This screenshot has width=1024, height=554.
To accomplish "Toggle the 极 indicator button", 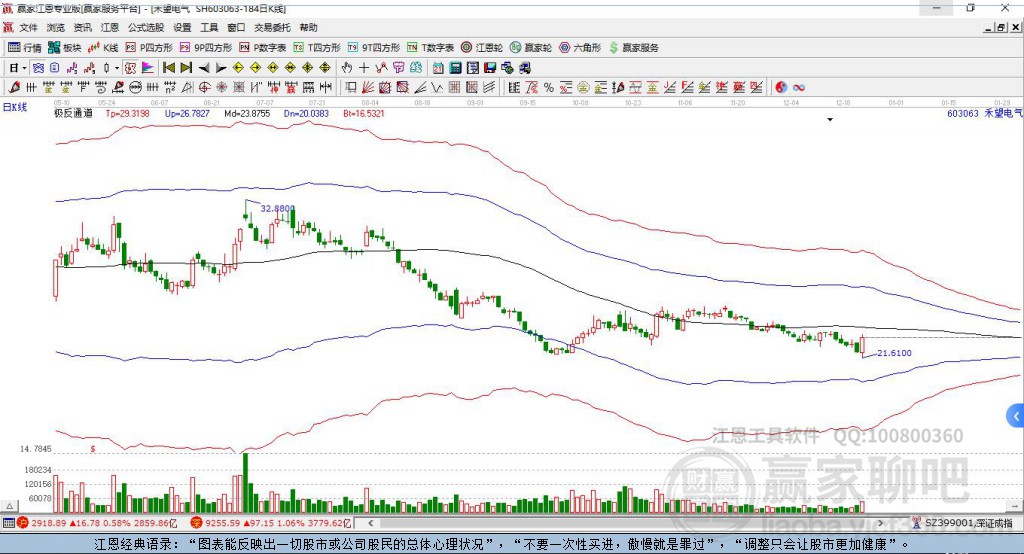I will pyautogui.click(x=130, y=68).
